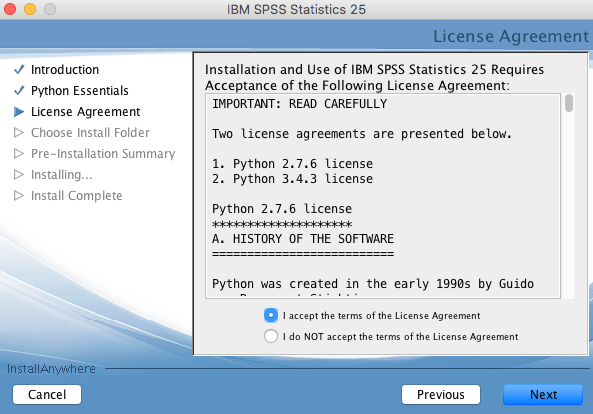This screenshot has height=414, width=593.
Task: Click the red close window button
Action: pos(10,9)
